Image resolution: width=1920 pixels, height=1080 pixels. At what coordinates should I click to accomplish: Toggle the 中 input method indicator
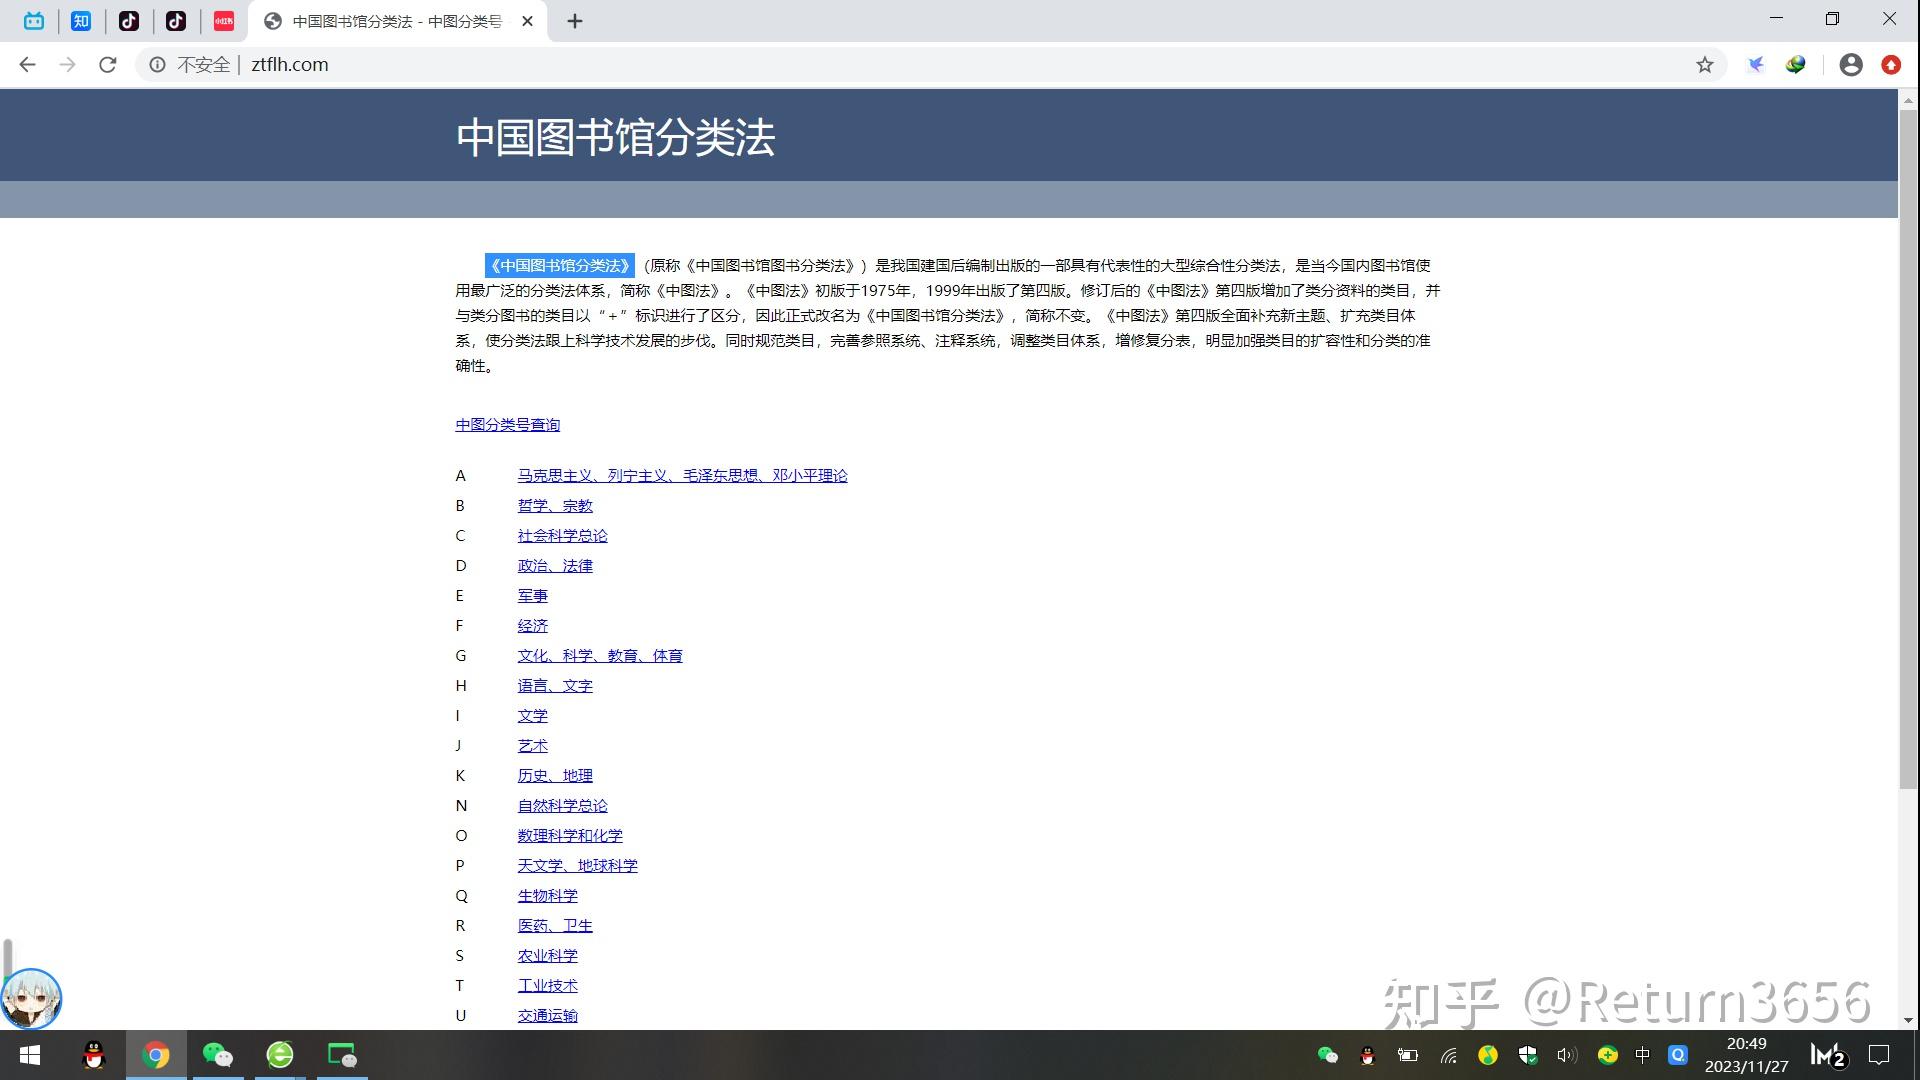pos(1642,1055)
